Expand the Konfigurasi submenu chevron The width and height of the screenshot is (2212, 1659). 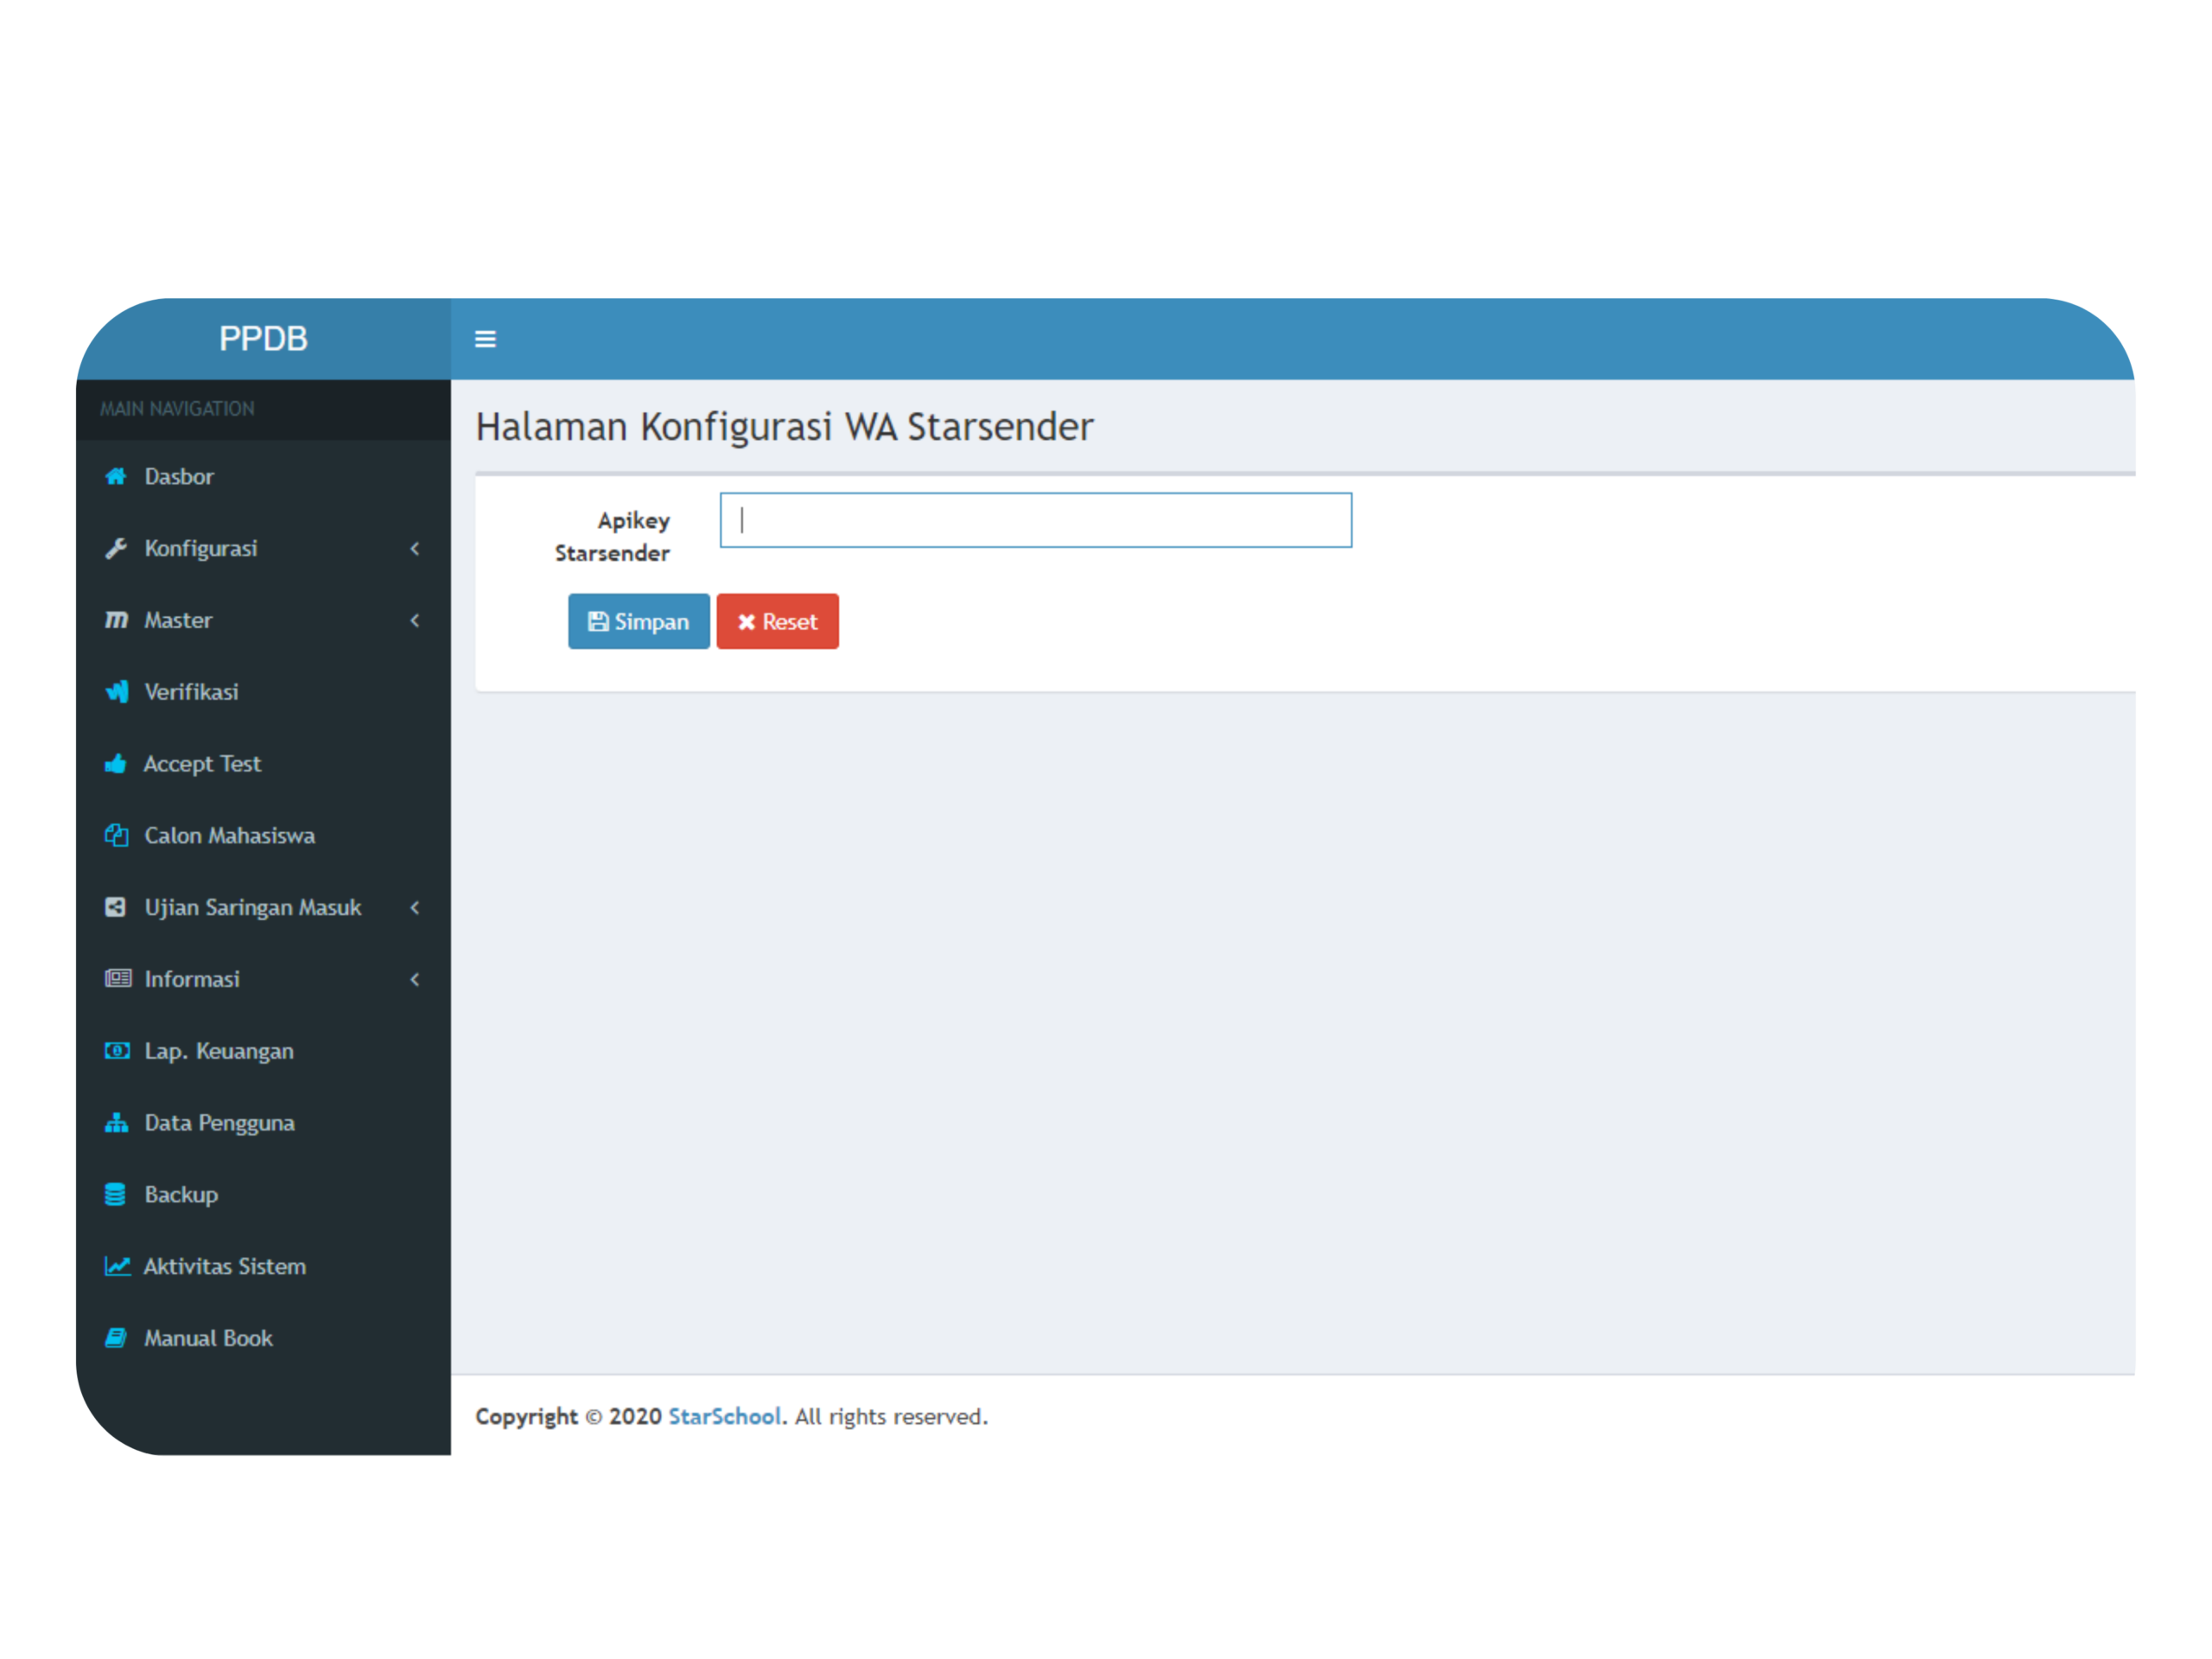coord(415,548)
